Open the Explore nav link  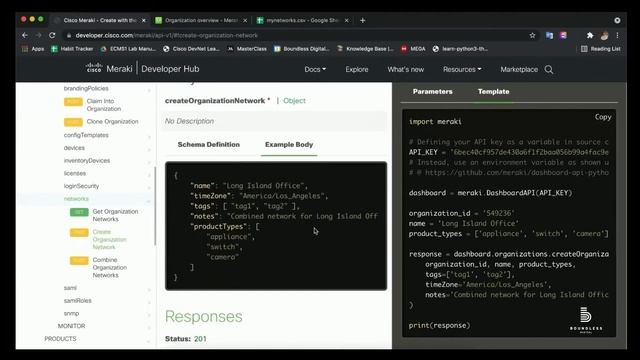click(357, 69)
